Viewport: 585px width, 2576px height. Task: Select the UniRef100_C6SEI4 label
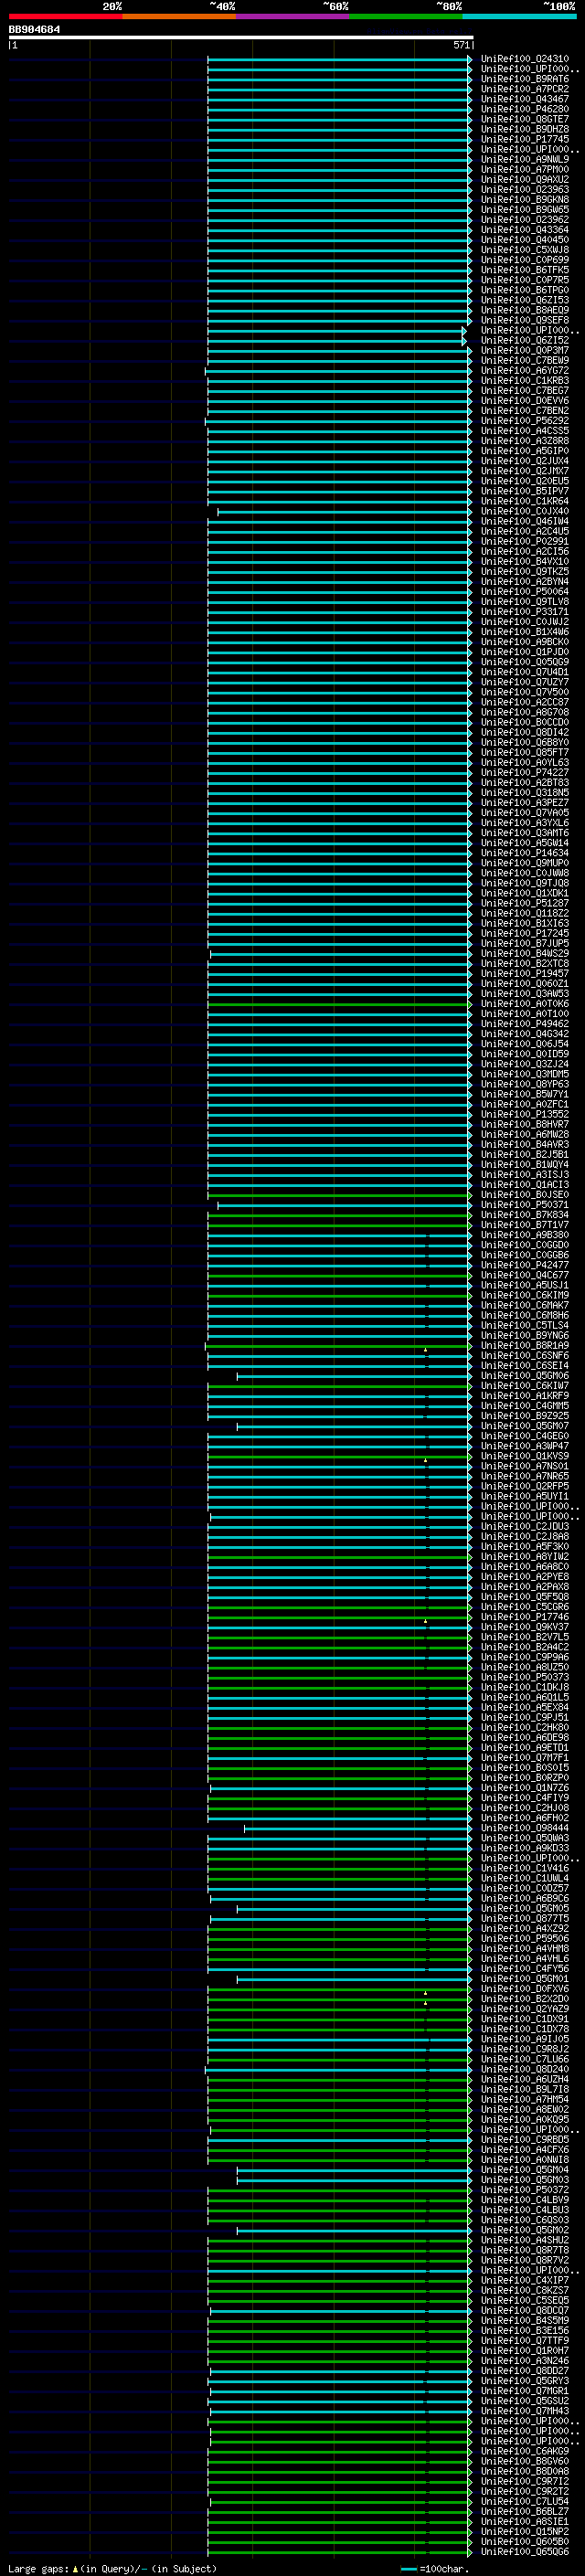[524, 1365]
